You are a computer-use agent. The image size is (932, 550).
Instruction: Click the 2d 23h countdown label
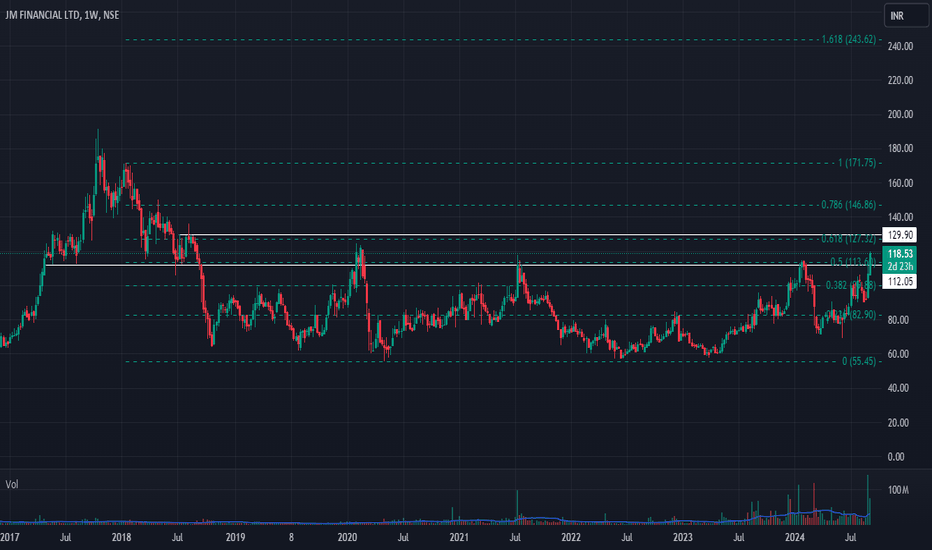(899, 266)
